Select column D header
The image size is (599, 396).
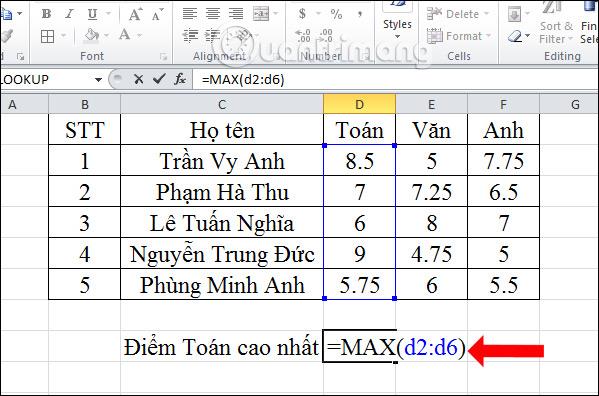tap(359, 104)
